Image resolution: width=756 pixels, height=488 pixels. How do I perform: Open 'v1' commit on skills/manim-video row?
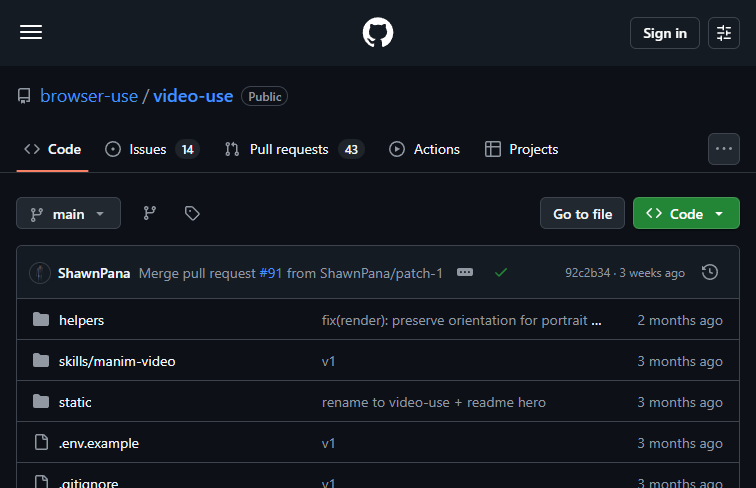pos(328,361)
